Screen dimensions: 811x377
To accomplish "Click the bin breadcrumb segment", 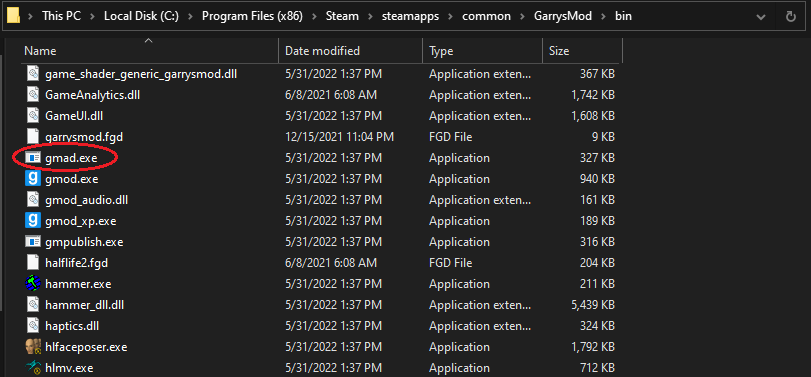I will [x=623, y=16].
